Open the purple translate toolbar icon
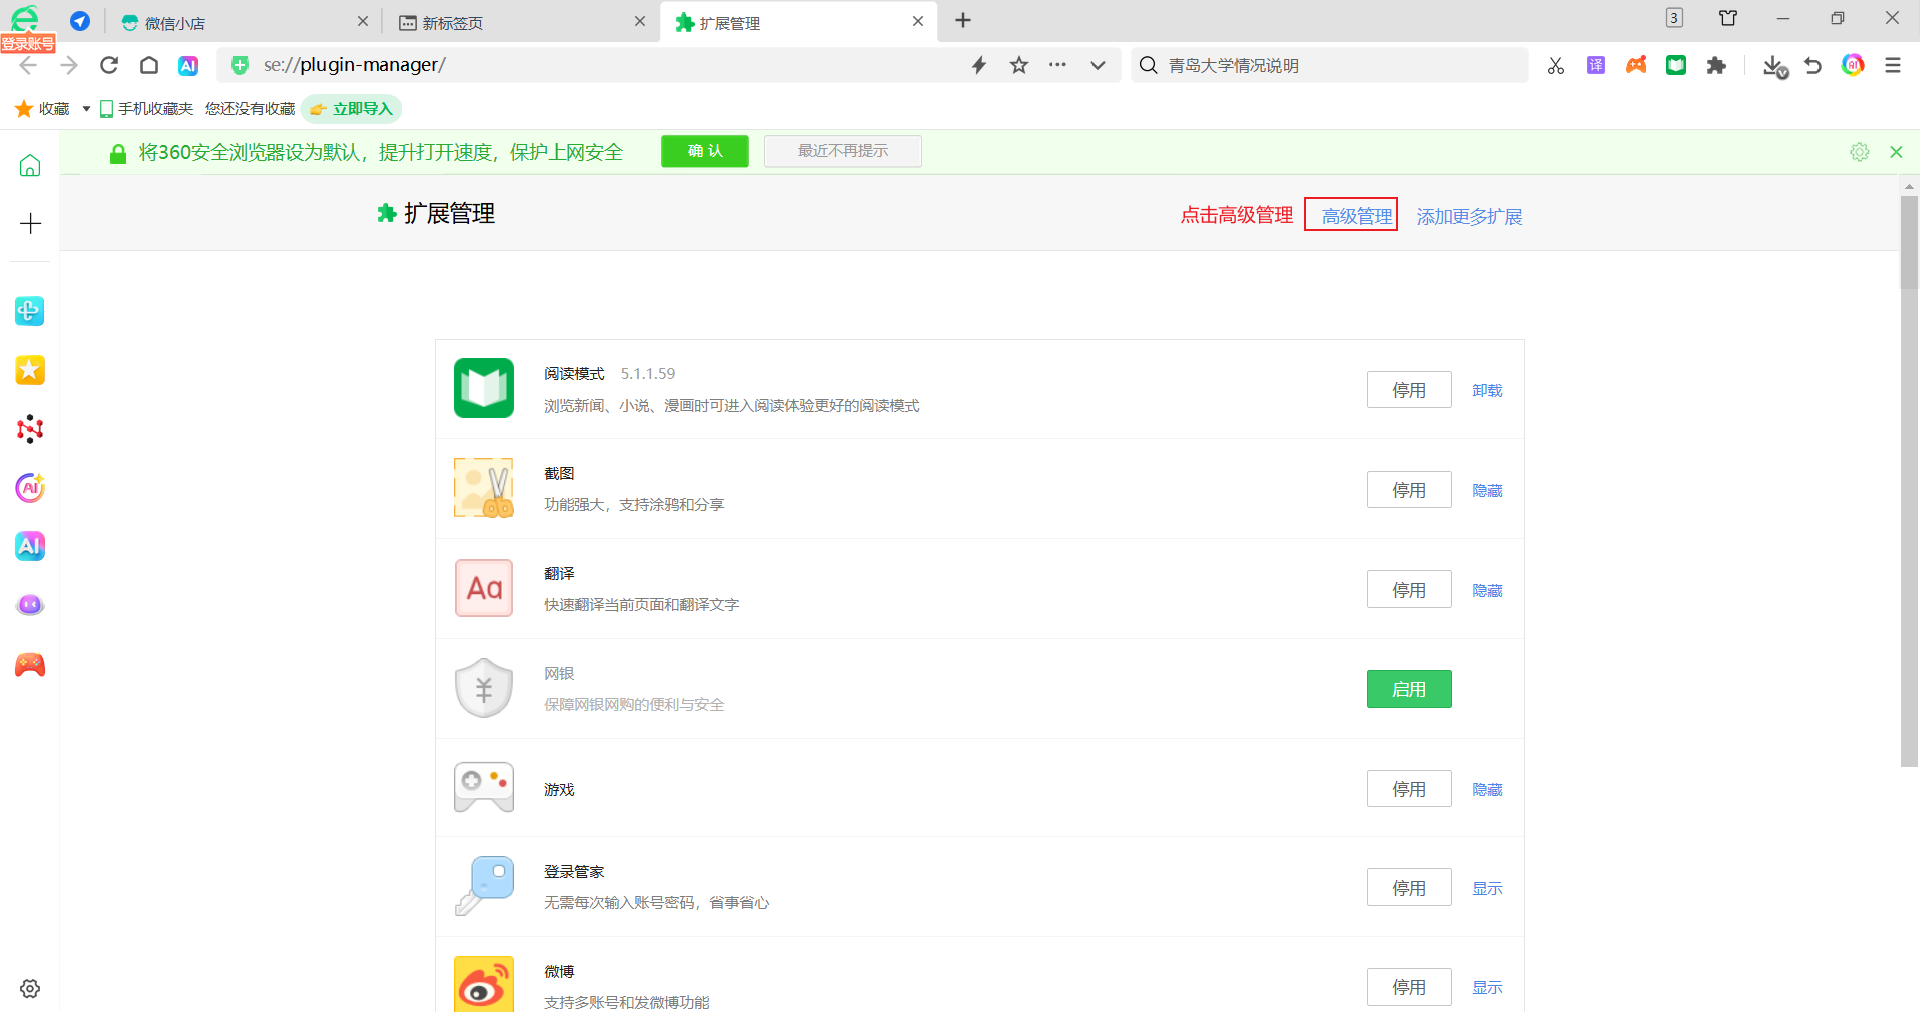 click(1596, 65)
